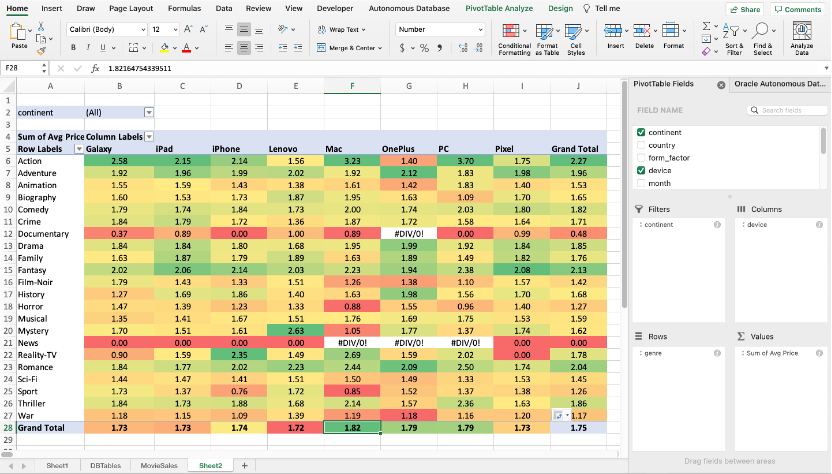Click the Format Painter brush icon
This screenshot has height=474, width=832.
coord(41,51)
